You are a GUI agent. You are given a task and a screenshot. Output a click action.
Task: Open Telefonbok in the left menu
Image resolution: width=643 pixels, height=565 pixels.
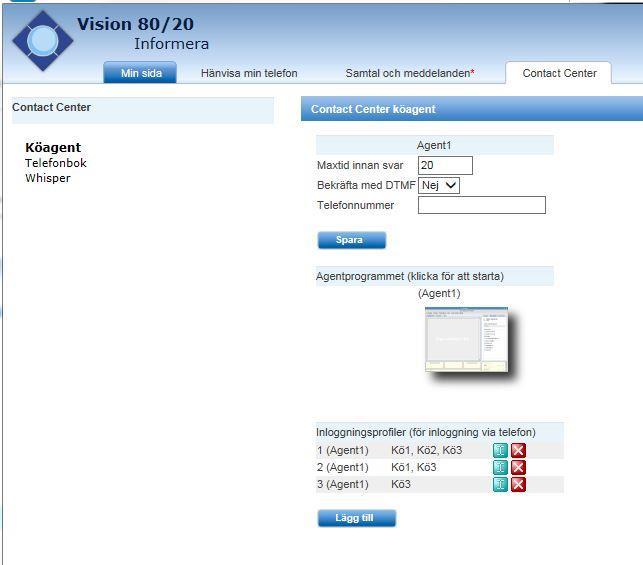pyautogui.click(x=56, y=163)
